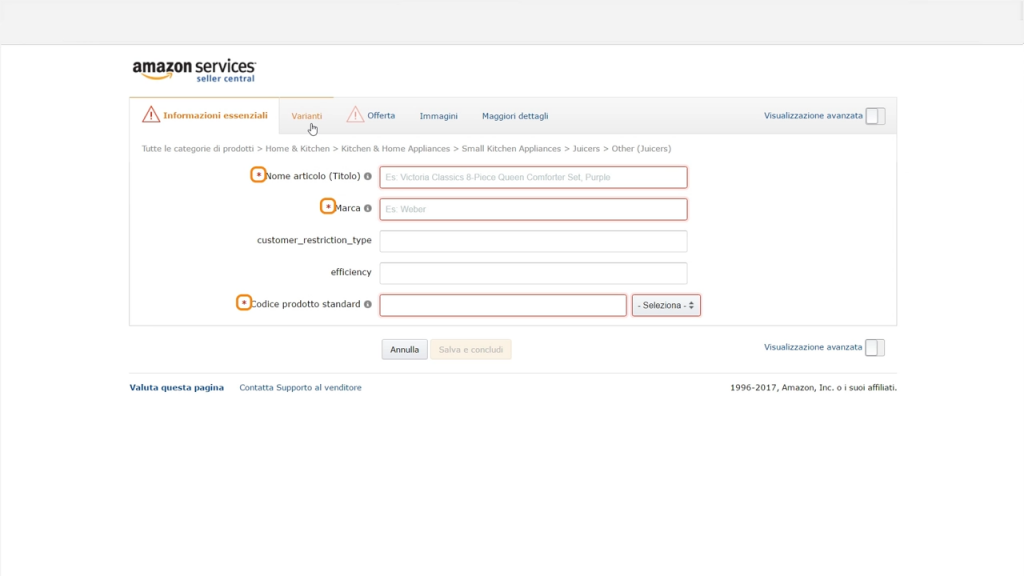Click the Salva e concludi button

coord(471,350)
